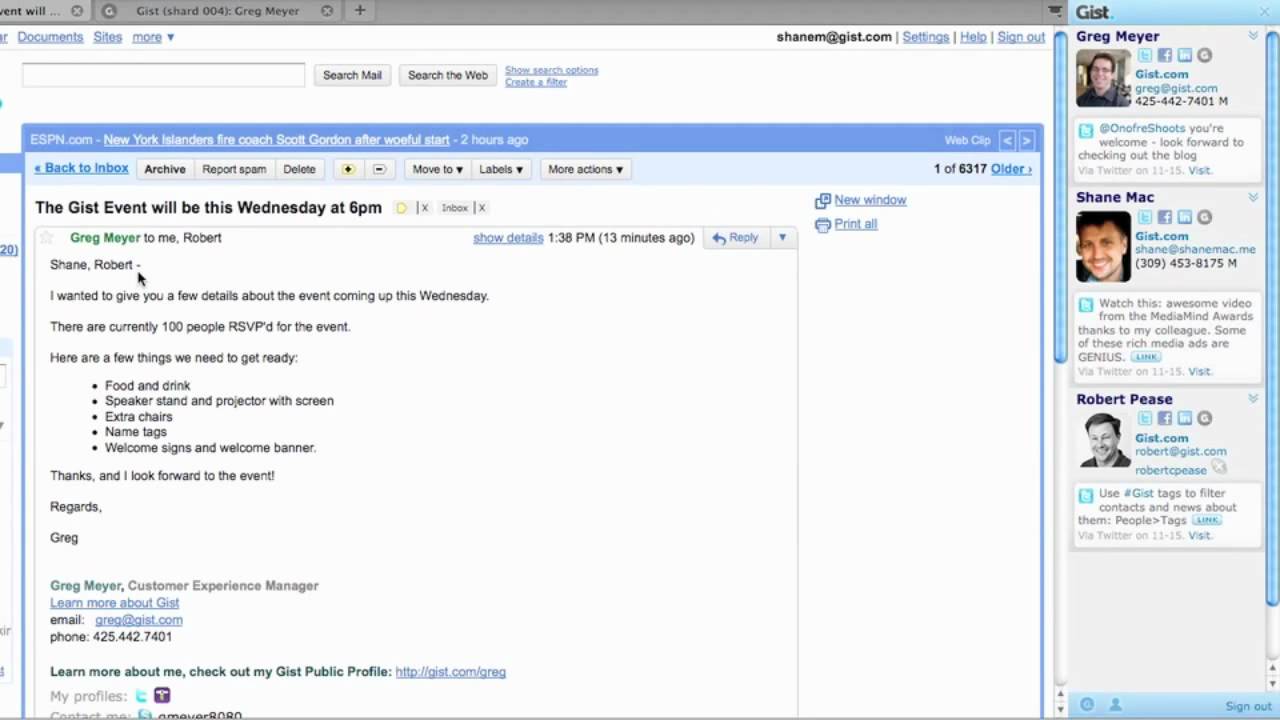1280x720 pixels.
Task: Click the New window icon
Action: coord(823,201)
